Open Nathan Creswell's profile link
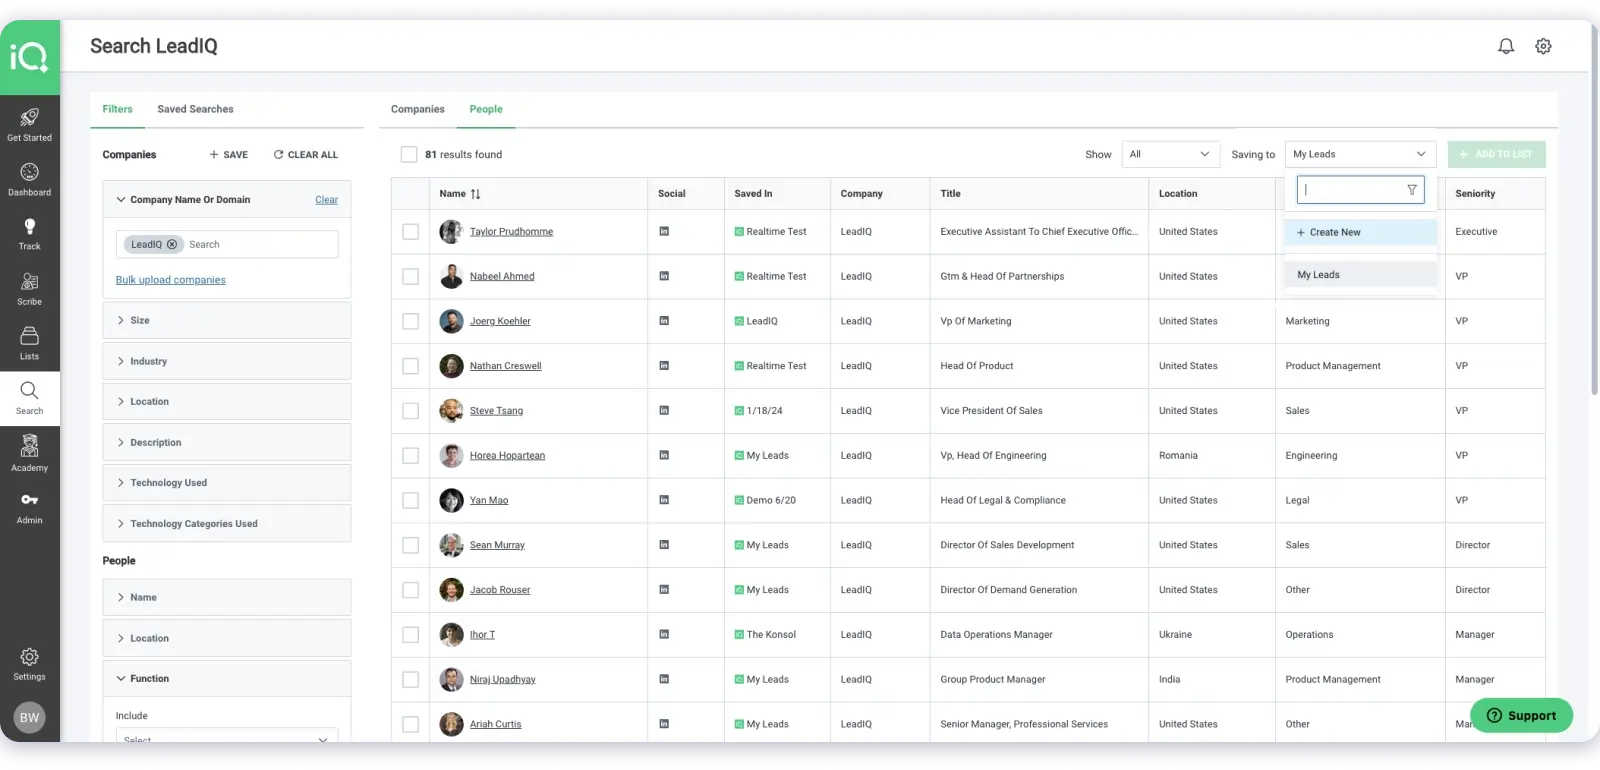This screenshot has width=1600, height=770. pos(506,366)
